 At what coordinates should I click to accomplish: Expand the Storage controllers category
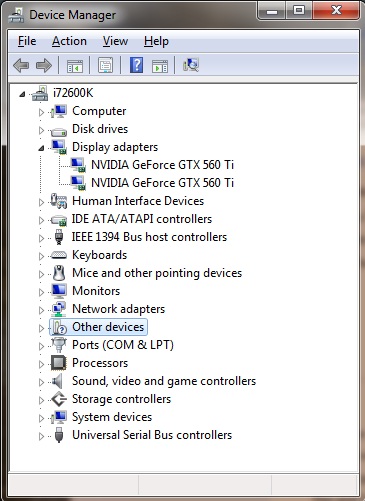click(41, 400)
